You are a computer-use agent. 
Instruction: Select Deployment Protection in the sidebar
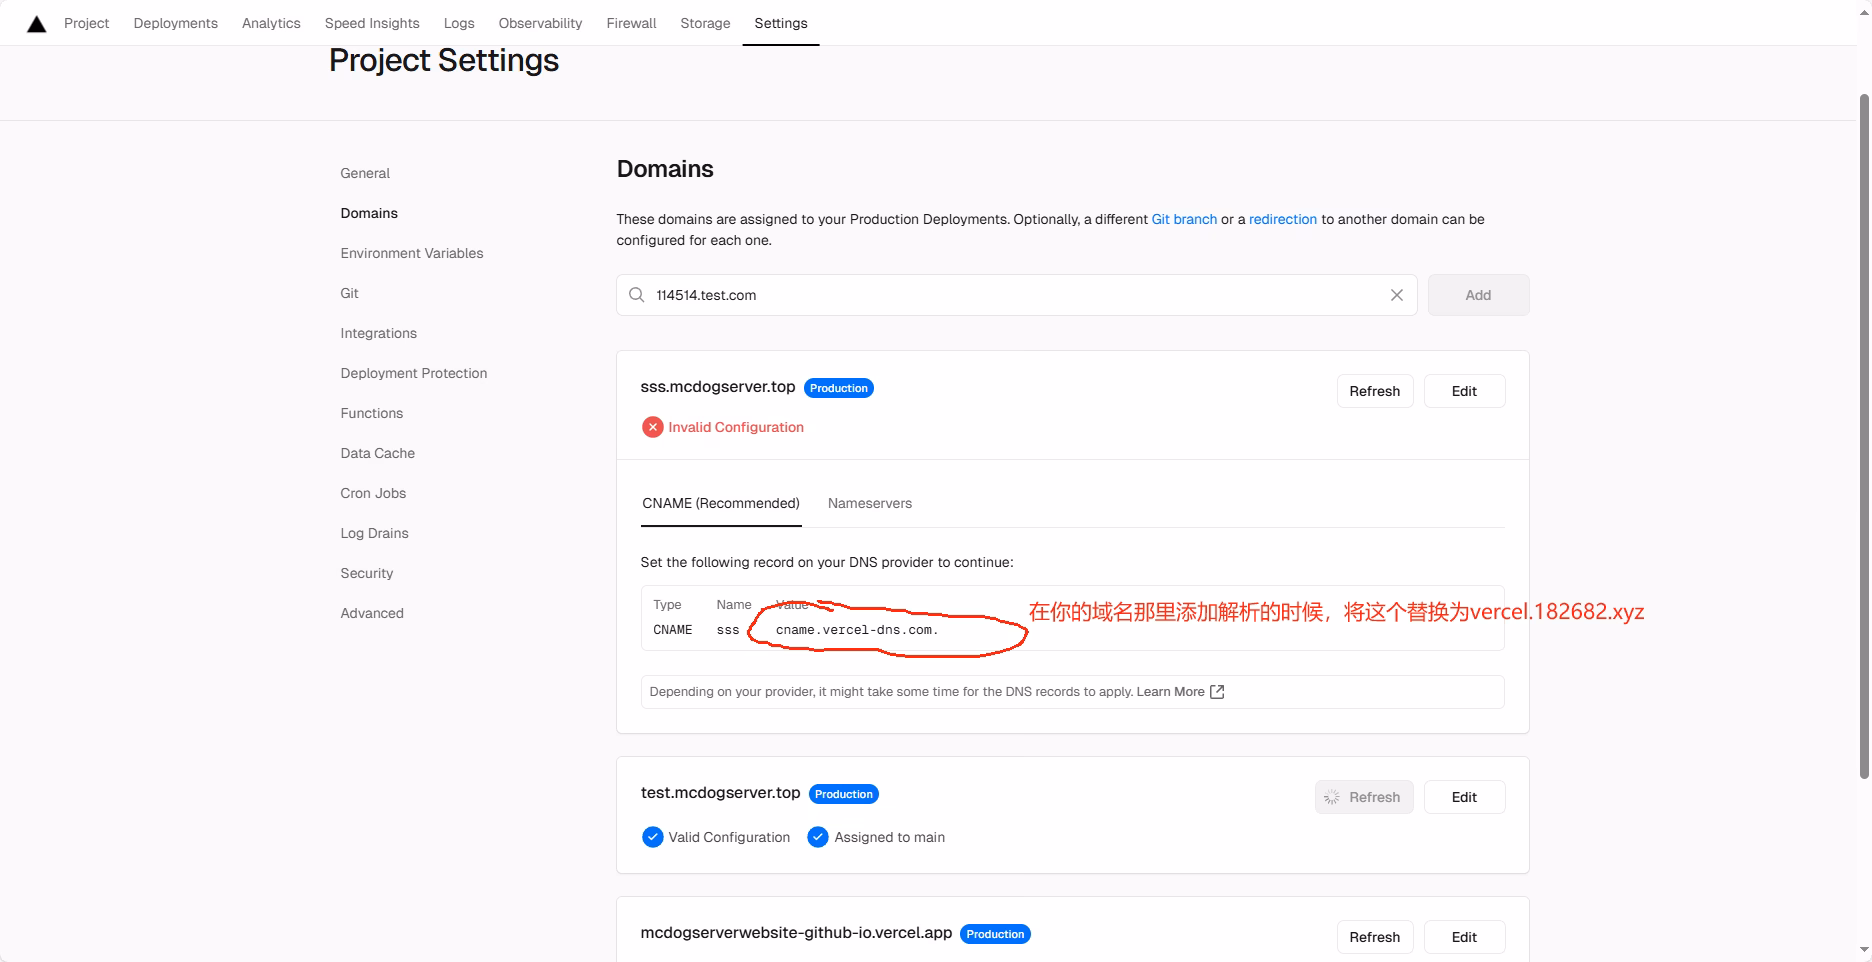tap(413, 373)
